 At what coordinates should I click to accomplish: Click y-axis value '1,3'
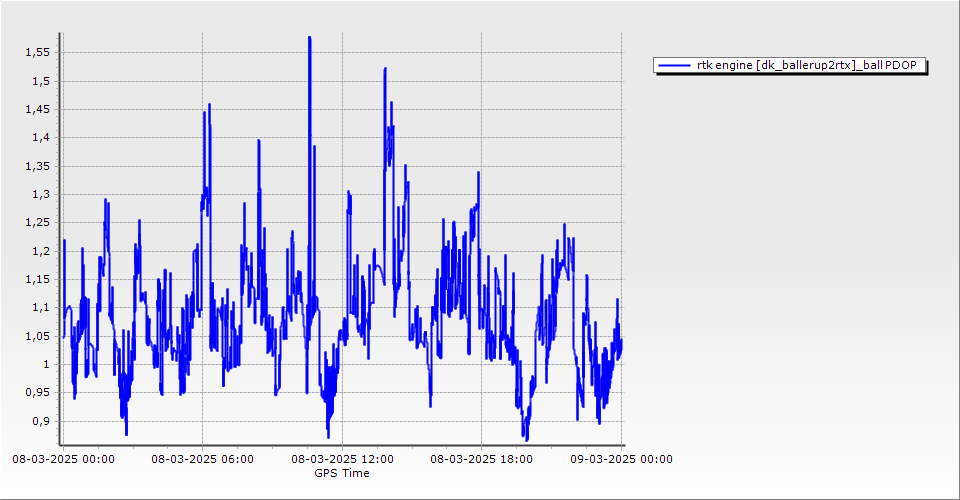click(41, 195)
